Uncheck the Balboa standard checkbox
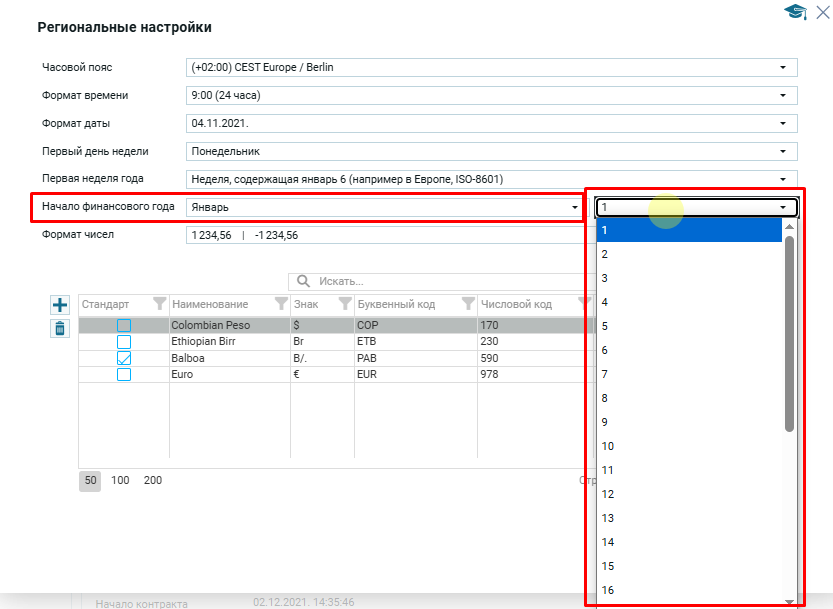Viewport: 833px width, 609px height. 124,358
